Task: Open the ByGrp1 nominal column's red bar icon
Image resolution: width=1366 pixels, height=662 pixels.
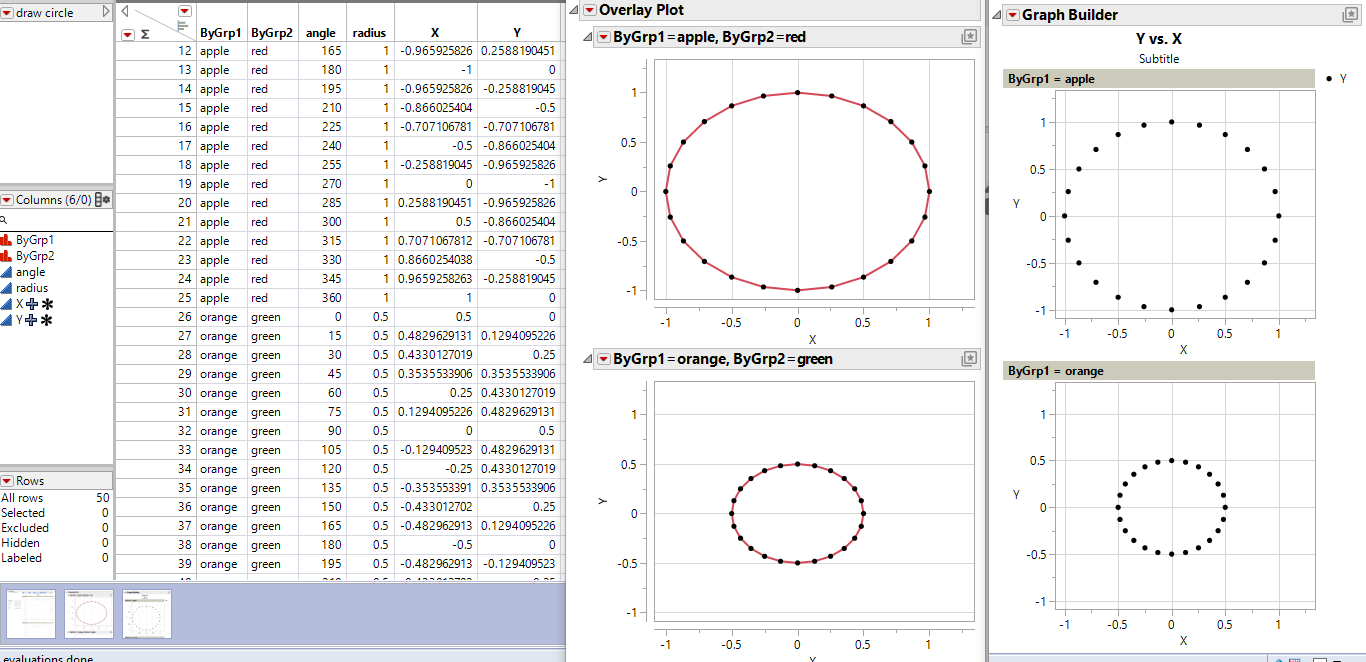Action: (7, 240)
